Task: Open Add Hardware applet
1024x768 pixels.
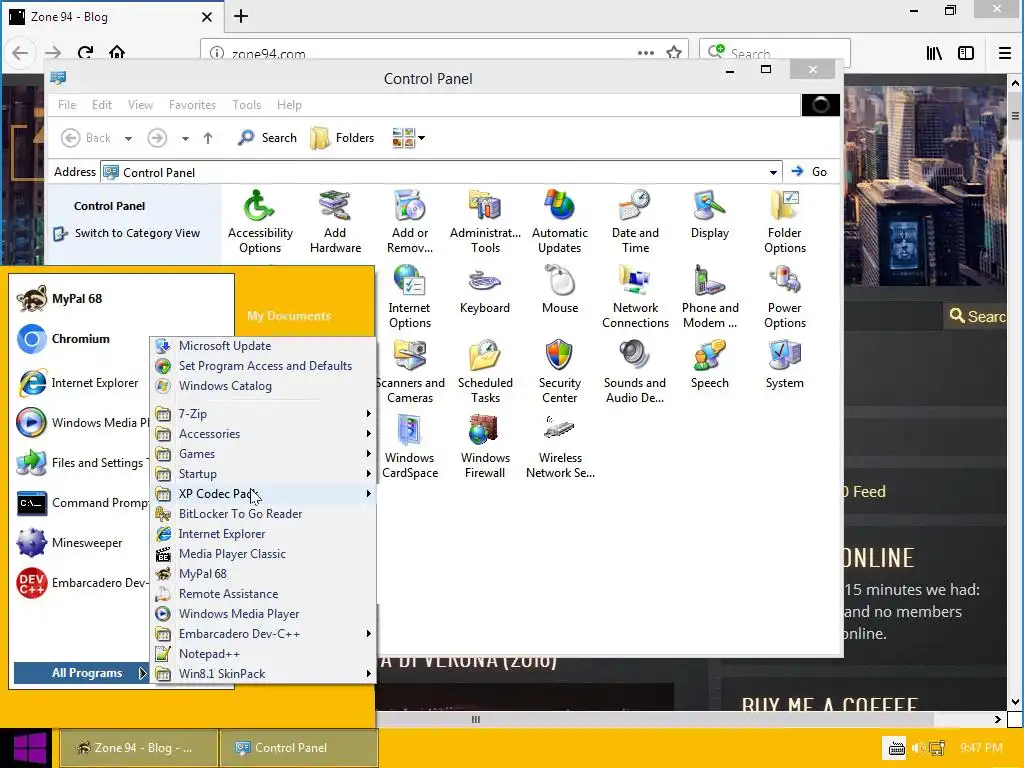Action: coord(335,222)
